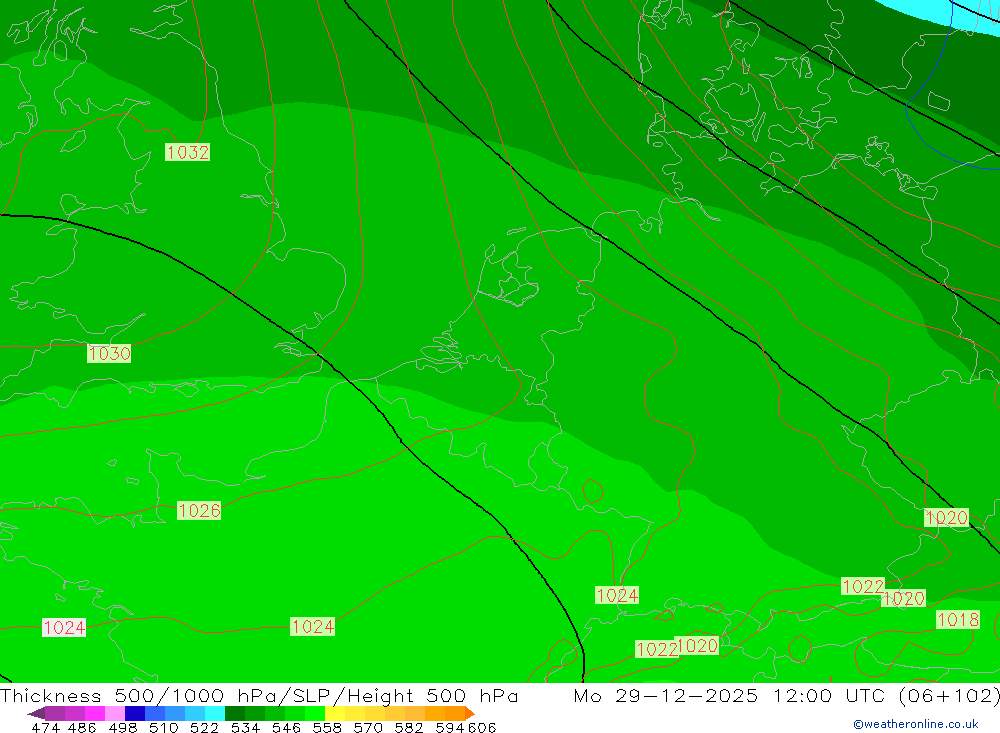The height and width of the screenshot is (733, 1000).
Task: Click the 522 value on legend scale
Action: (x=205, y=728)
